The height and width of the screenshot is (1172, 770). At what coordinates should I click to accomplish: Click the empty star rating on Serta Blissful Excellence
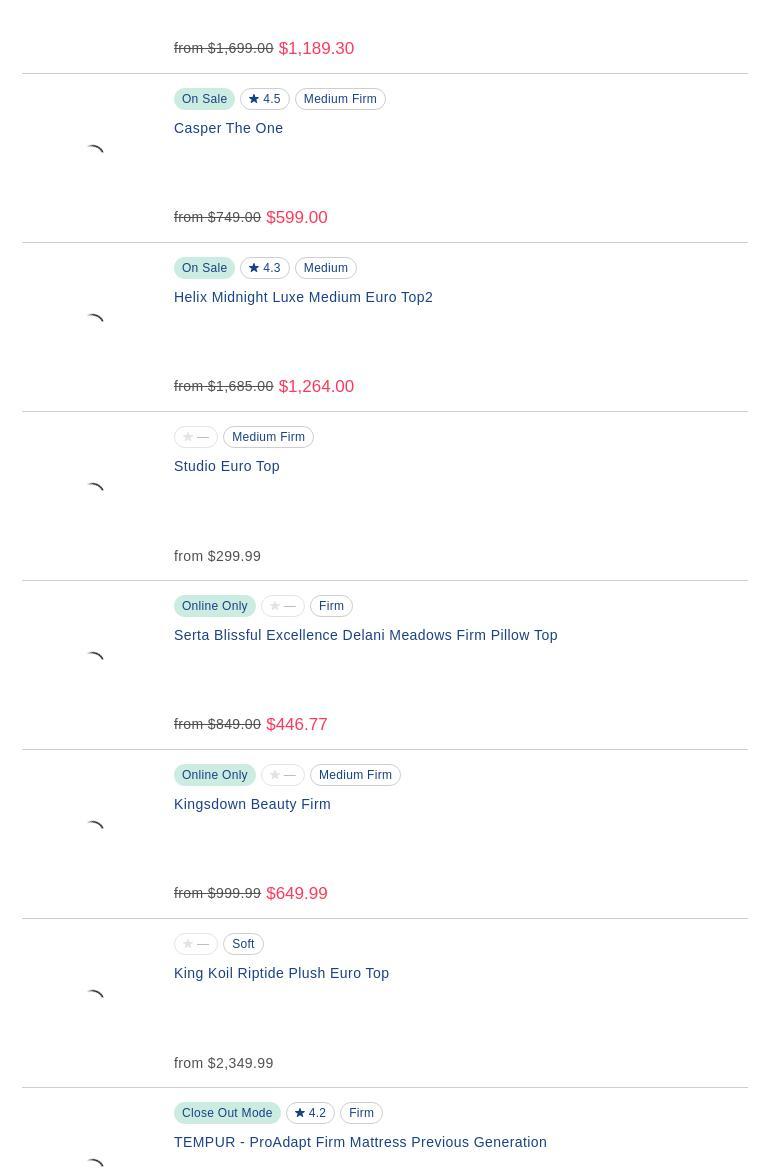point(283,606)
